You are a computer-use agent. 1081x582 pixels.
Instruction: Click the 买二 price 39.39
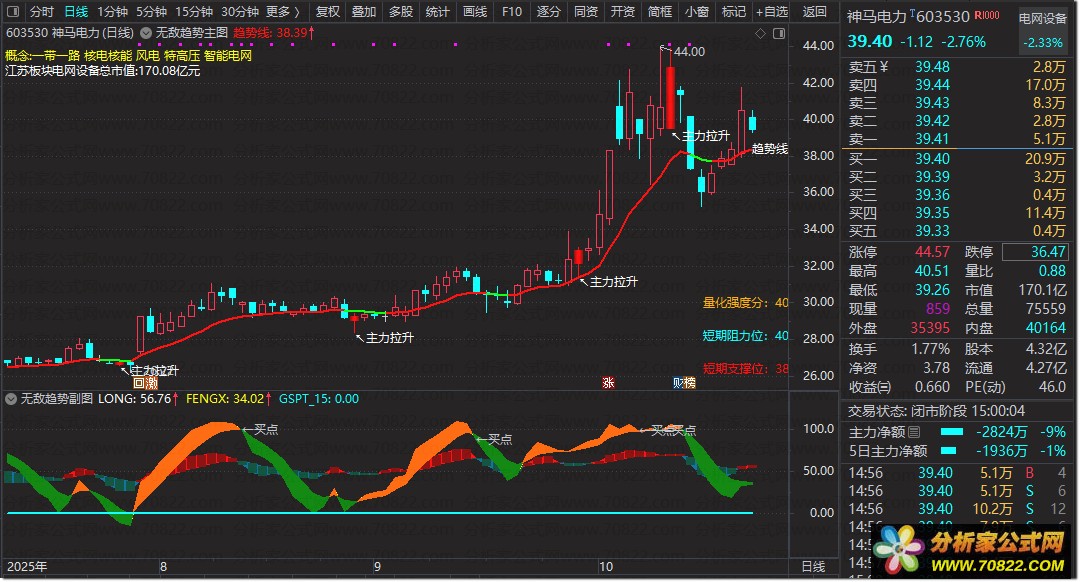coord(932,177)
